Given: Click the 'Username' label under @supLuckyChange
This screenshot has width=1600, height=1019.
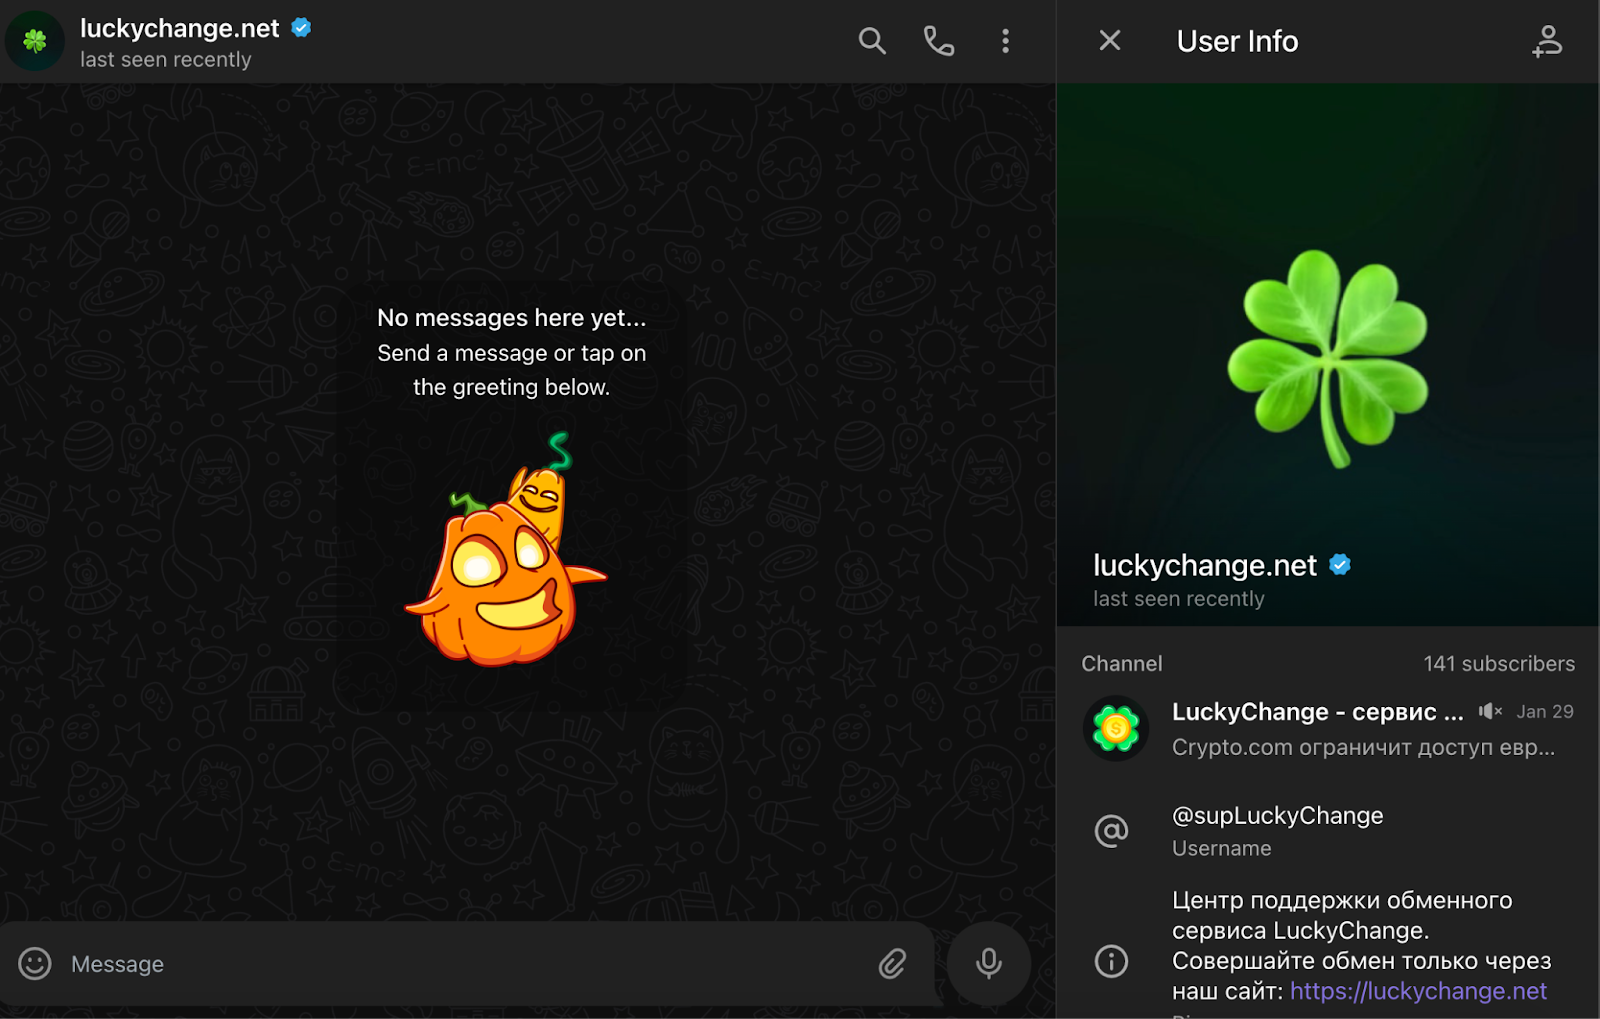Looking at the screenshot, I should (x=1222, y=848).
